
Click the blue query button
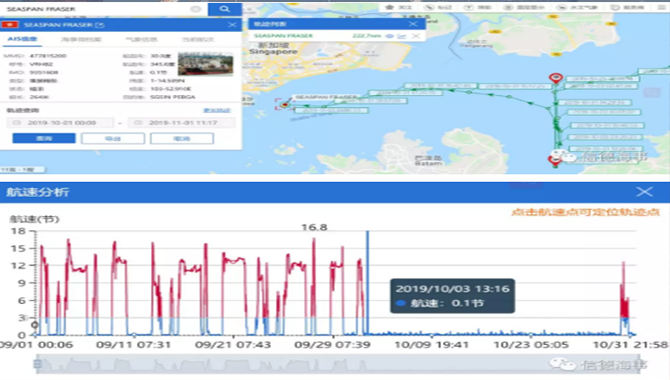click(44, 138)
